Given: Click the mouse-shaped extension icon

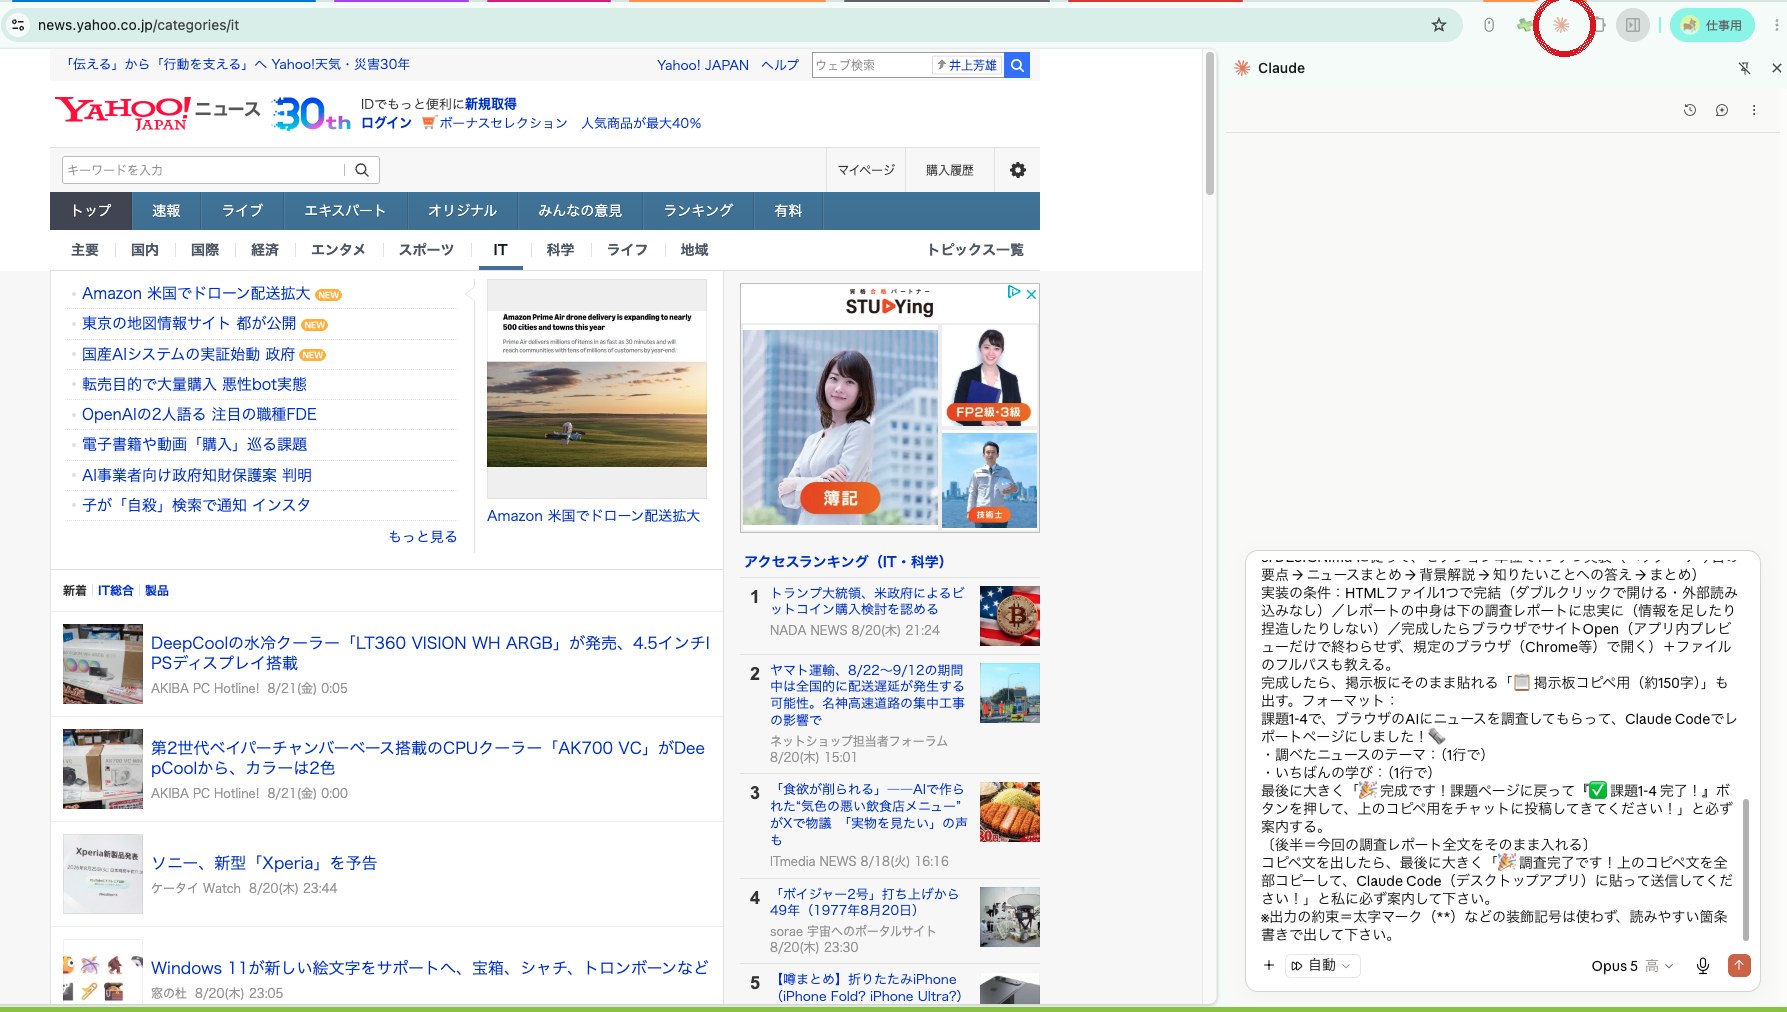Looking at the screenshot, I should 1489,25.
